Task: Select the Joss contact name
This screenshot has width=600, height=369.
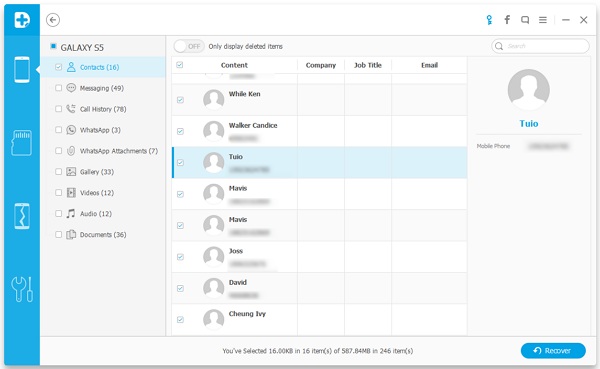Action: point(236,251)
